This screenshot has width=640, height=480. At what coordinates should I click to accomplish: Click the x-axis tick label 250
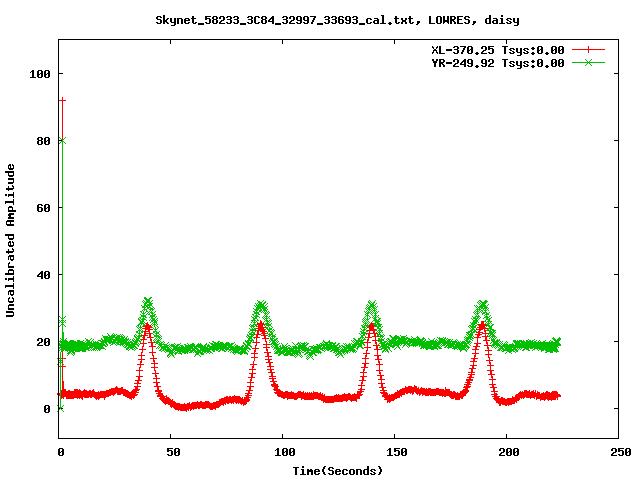coord(621,452)
